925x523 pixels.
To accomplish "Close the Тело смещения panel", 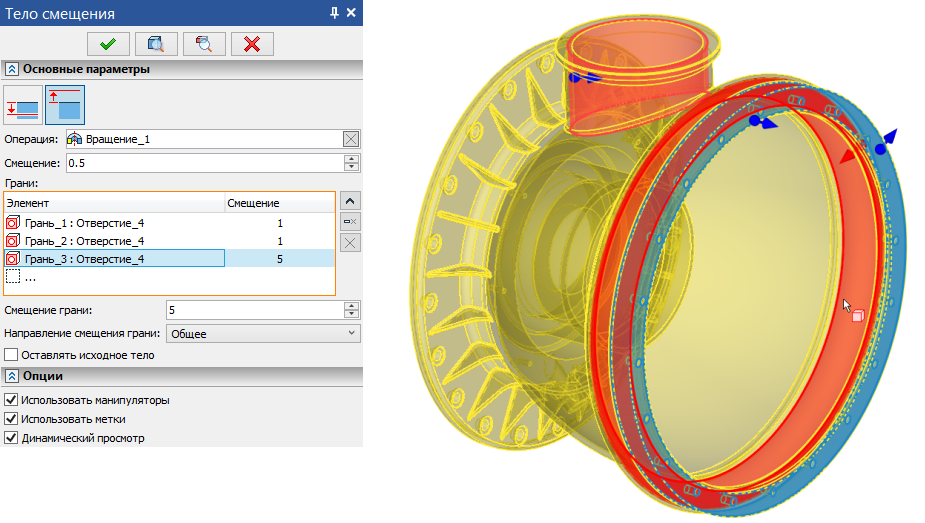I will click(351, 12).
